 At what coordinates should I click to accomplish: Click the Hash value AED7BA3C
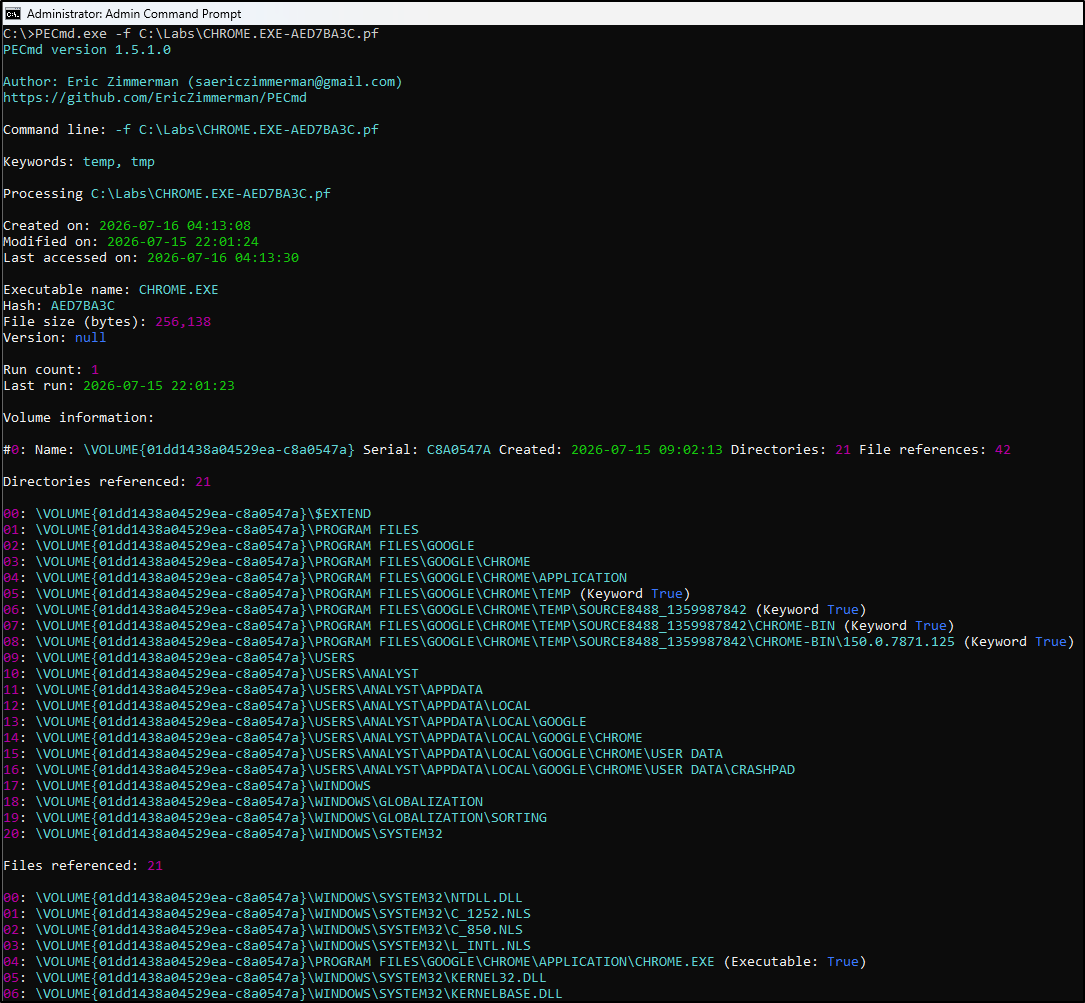(82, 305)
